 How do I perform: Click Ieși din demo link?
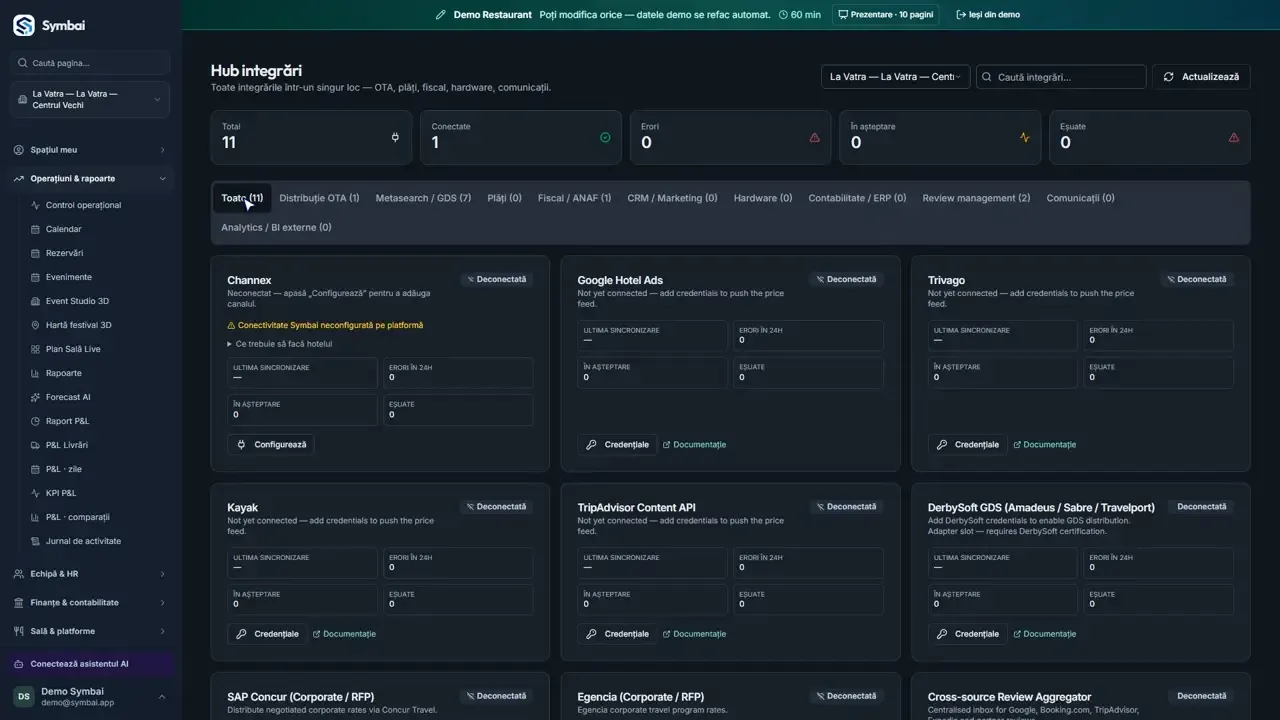(x=988, y=15)
